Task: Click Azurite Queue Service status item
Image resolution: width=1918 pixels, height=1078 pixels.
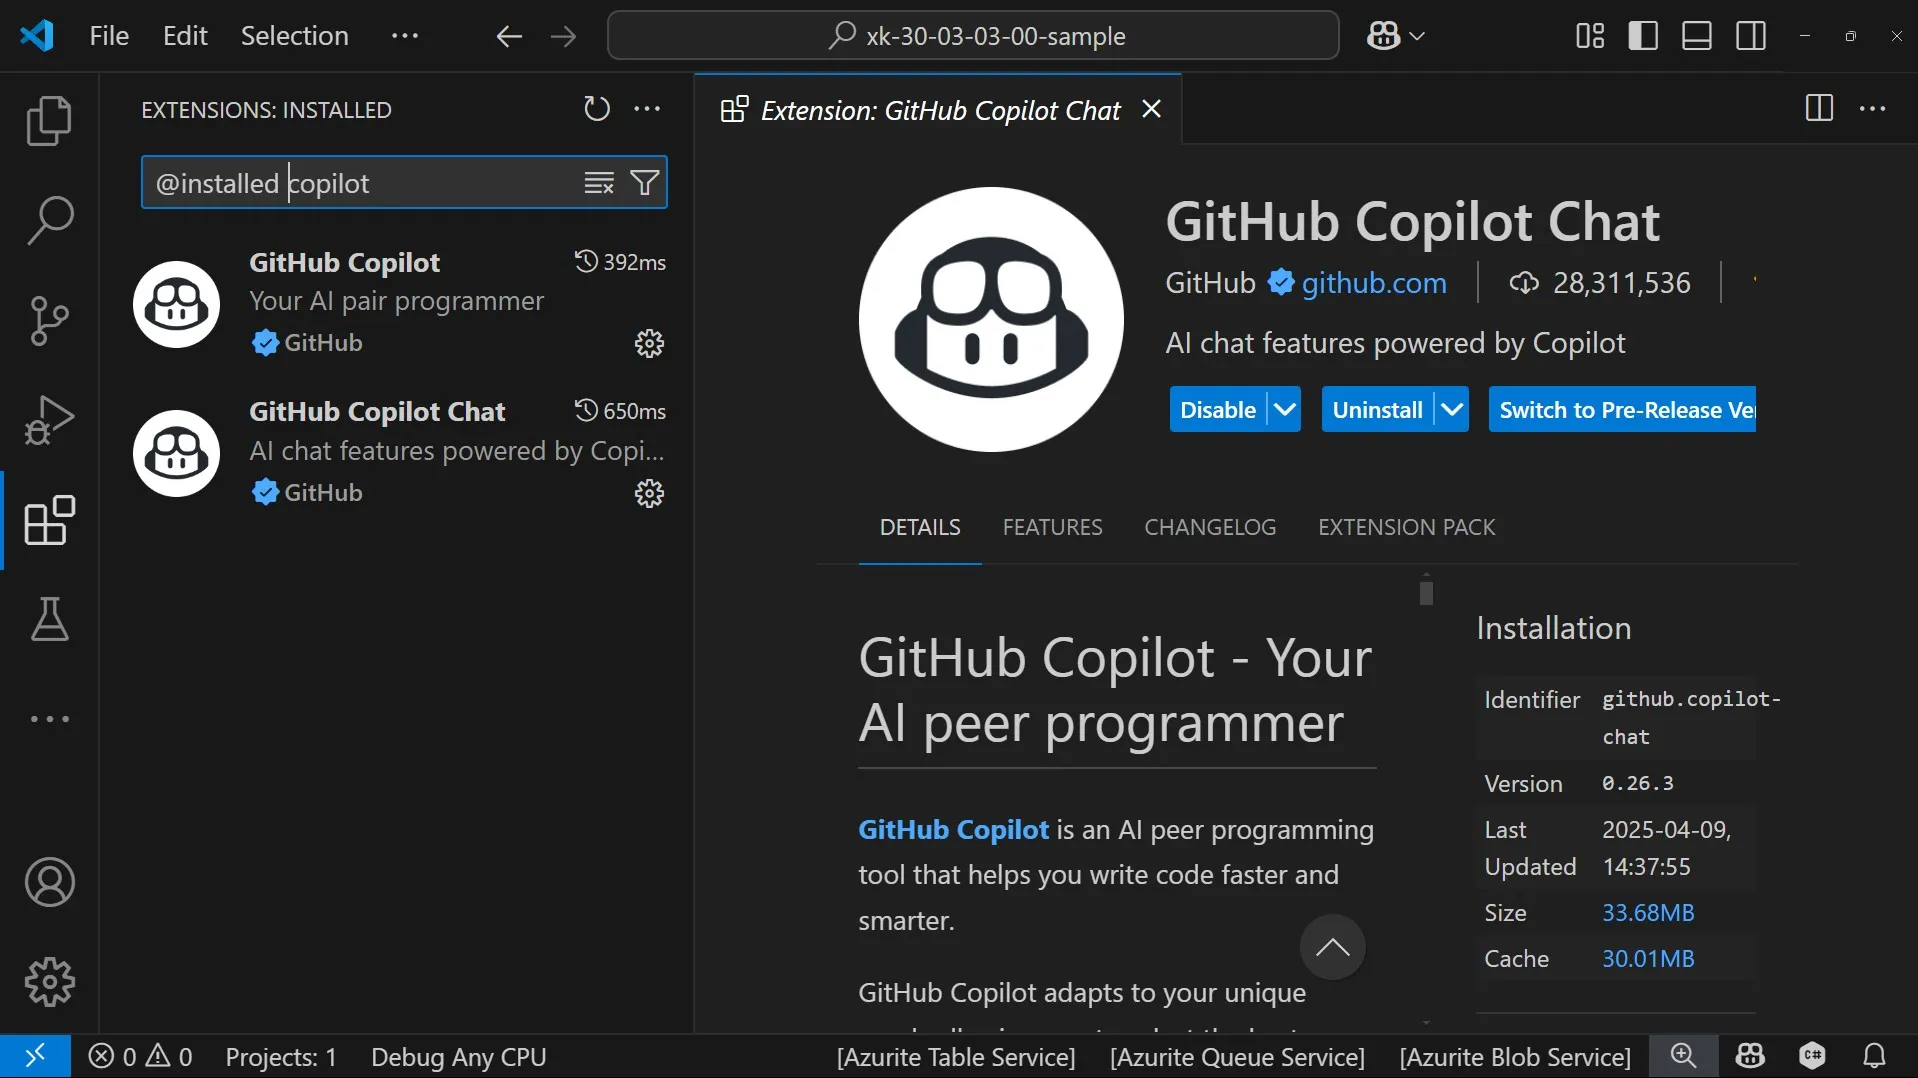Action: point(1237,1057)
